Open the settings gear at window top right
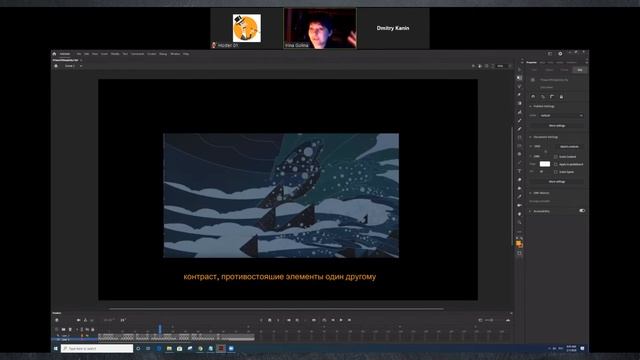The height and width of the screenshot is (360, 640). pos(560,53)
